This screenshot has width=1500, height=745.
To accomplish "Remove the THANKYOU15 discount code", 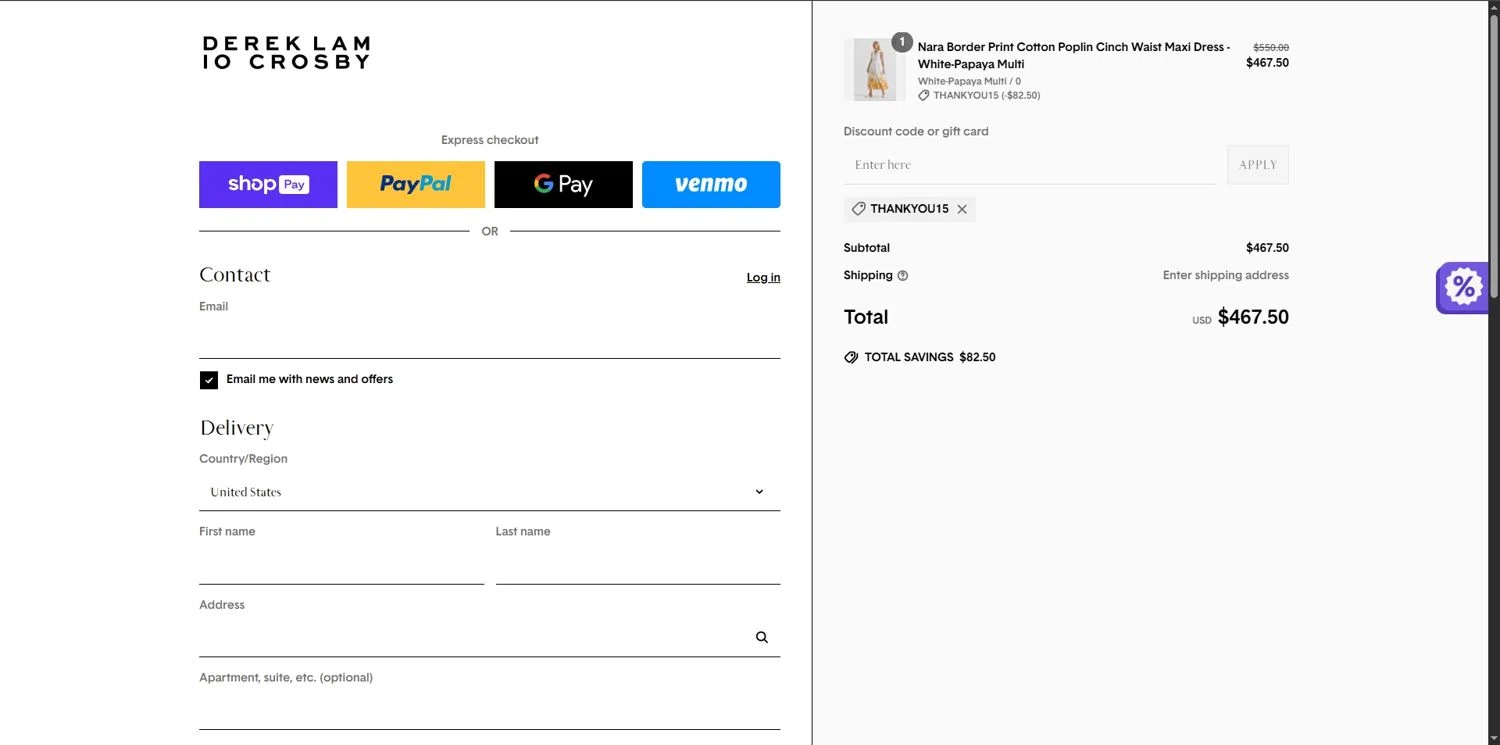I will 962,209.
